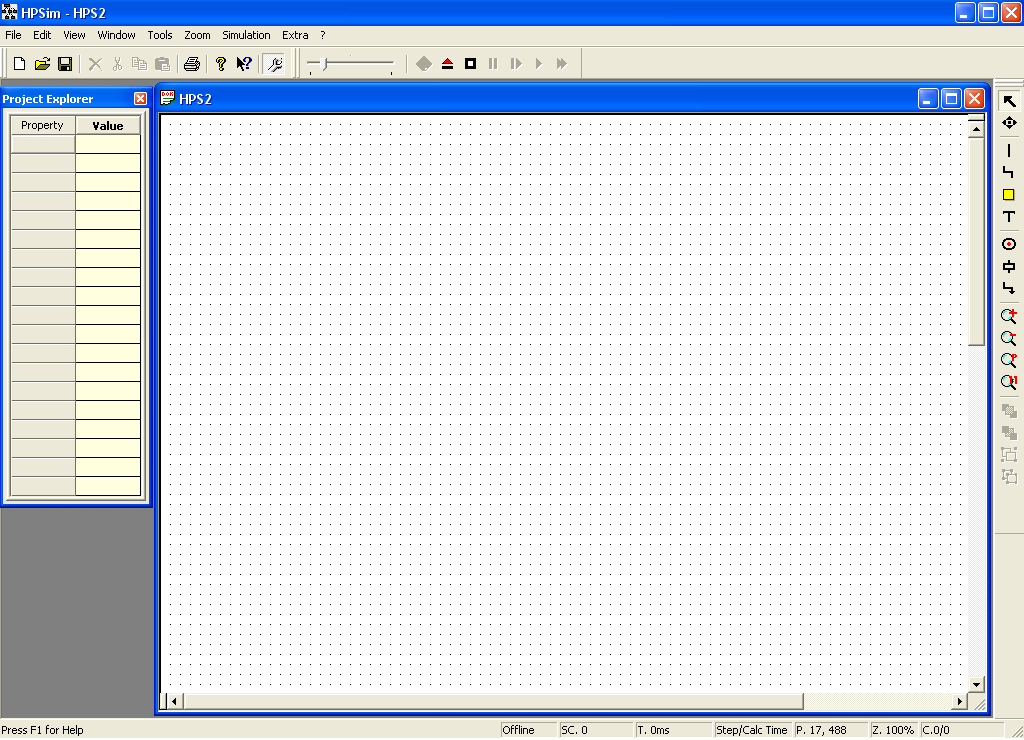
Task: Click the copy icon in the toolbar
Action: click(139, 63)
